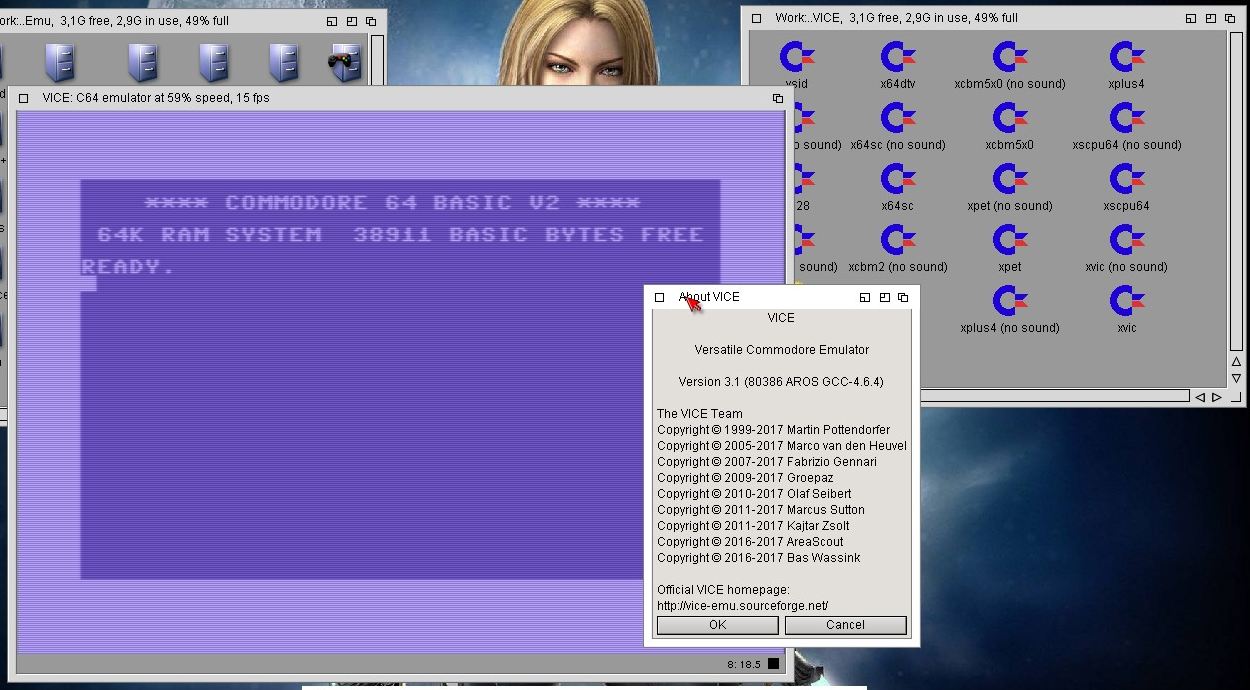Click the down scroll arrow in Work:..VICE window

1236,379
